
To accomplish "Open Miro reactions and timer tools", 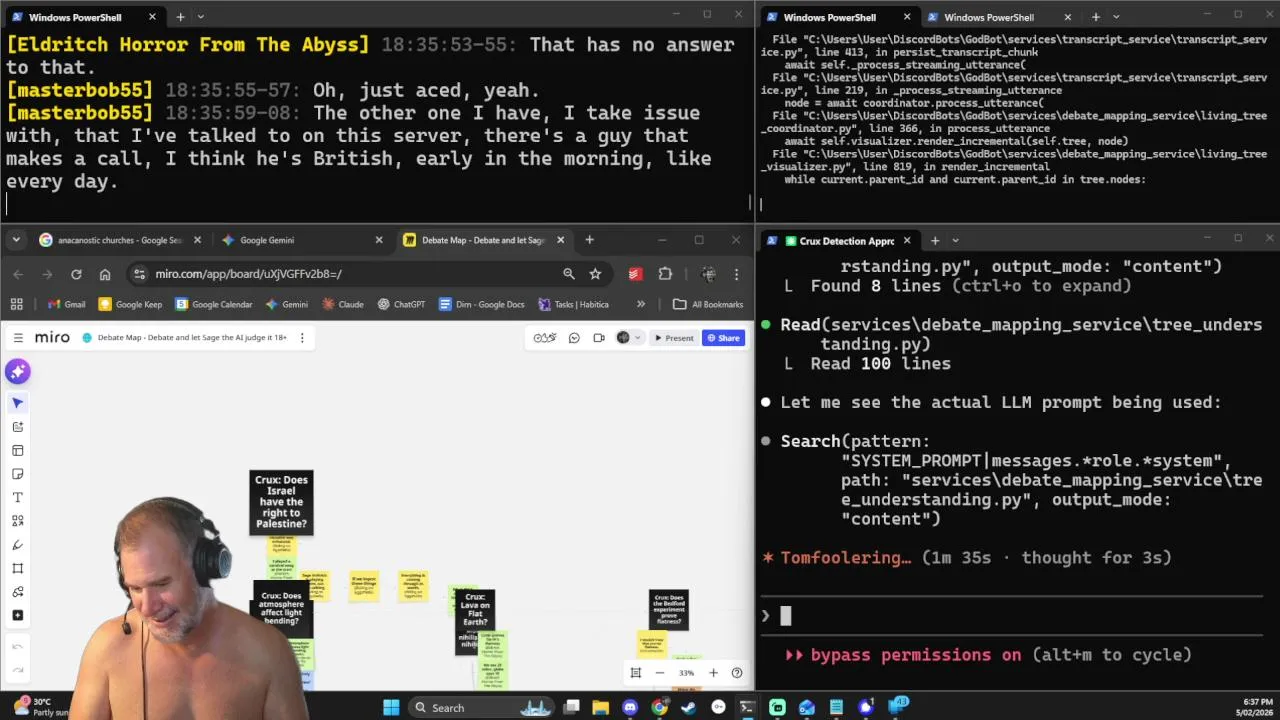I will 545,338.
